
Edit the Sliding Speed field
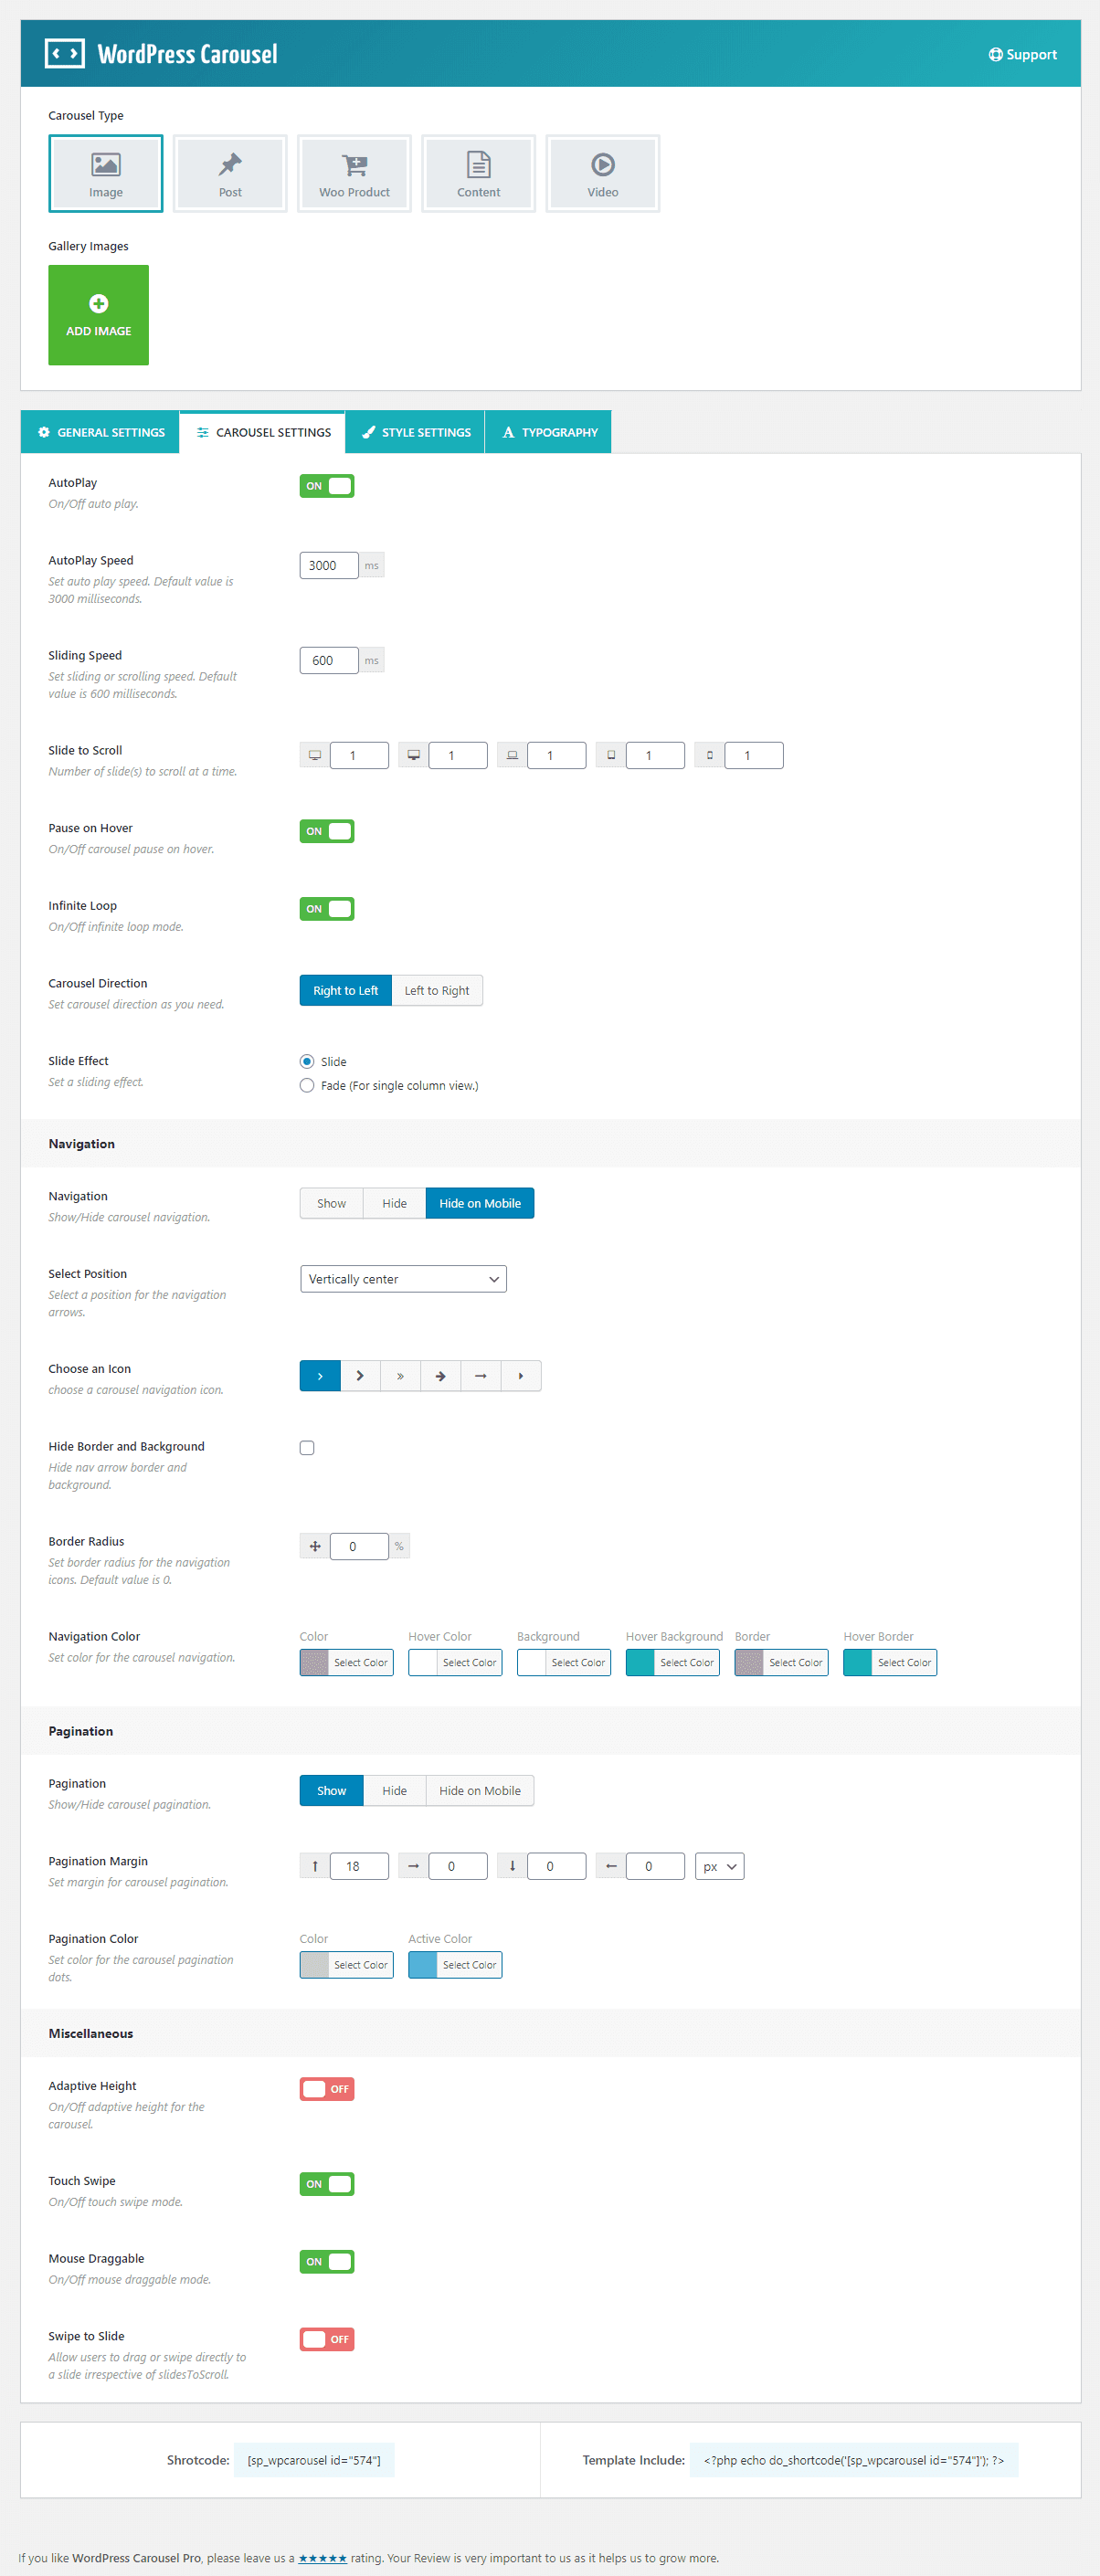click(x=329, y=660)
